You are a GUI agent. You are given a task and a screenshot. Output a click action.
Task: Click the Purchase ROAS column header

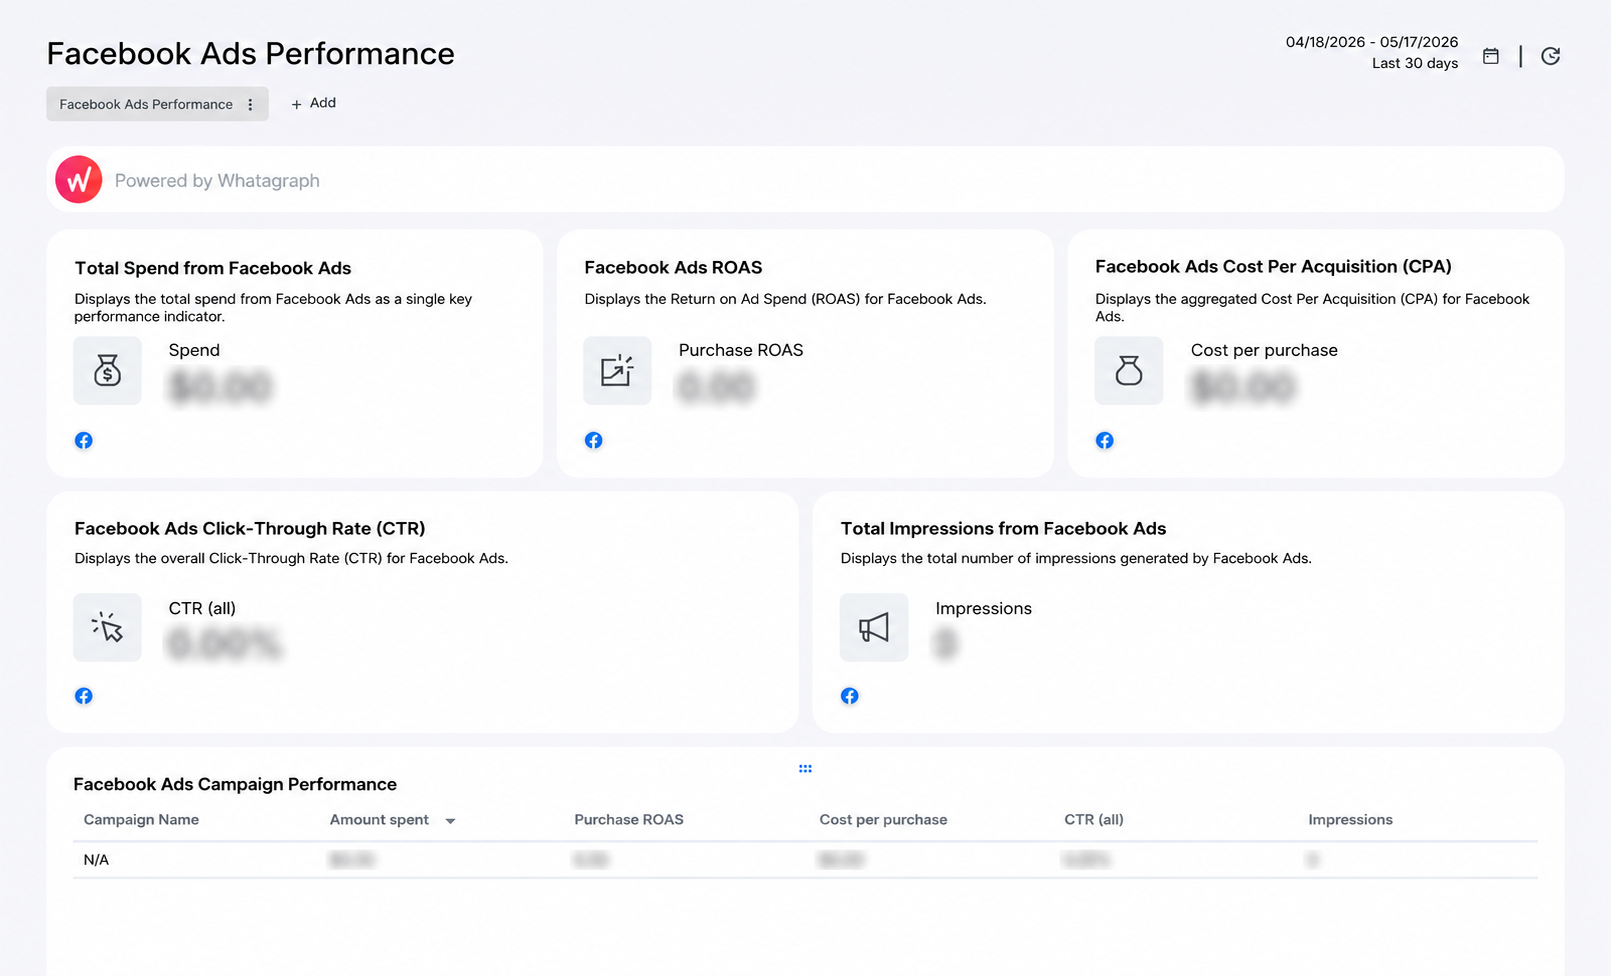[629, 819]
